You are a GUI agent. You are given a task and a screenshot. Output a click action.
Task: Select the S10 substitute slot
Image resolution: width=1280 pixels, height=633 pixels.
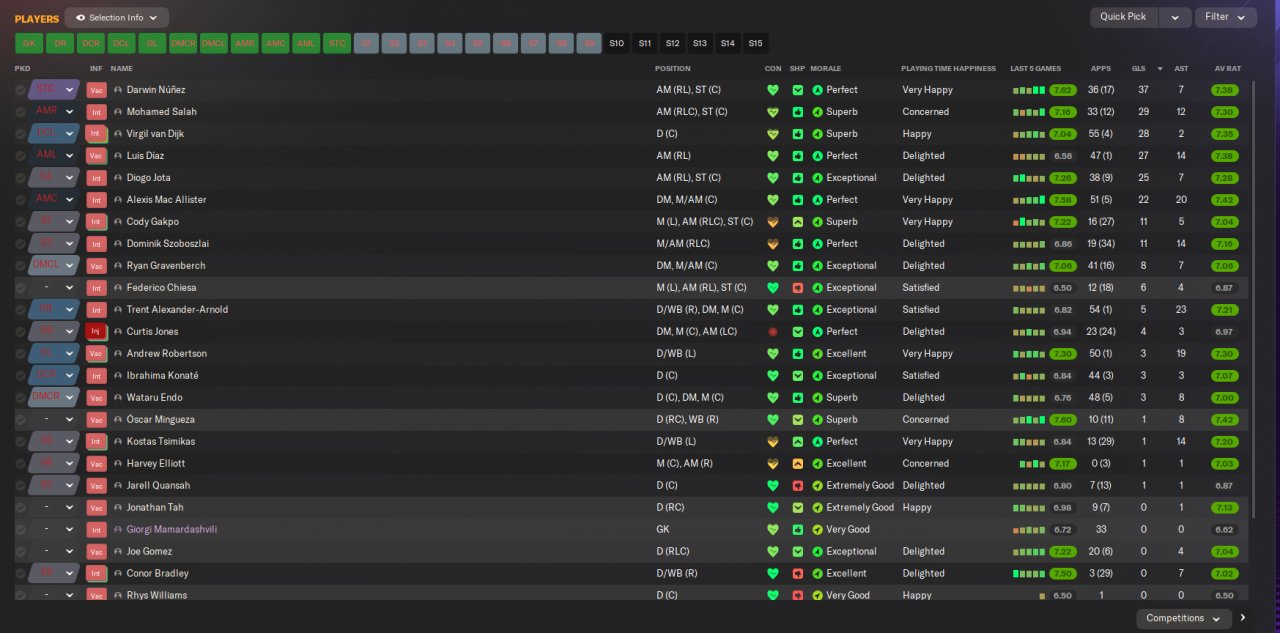616,44
